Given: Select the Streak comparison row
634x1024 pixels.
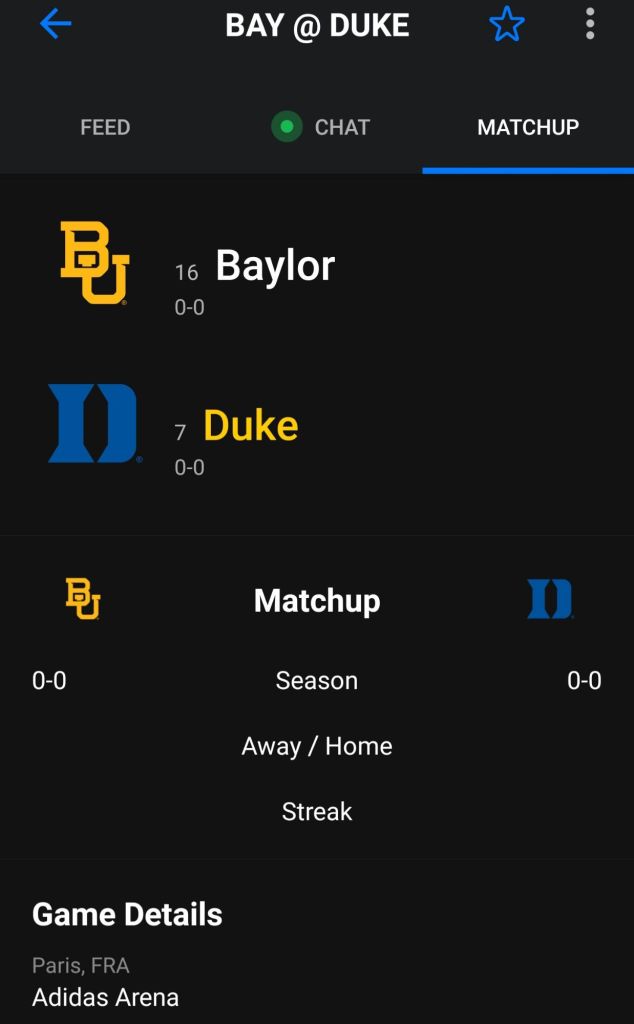Looking at the screenshot, I should coord(317,811).
